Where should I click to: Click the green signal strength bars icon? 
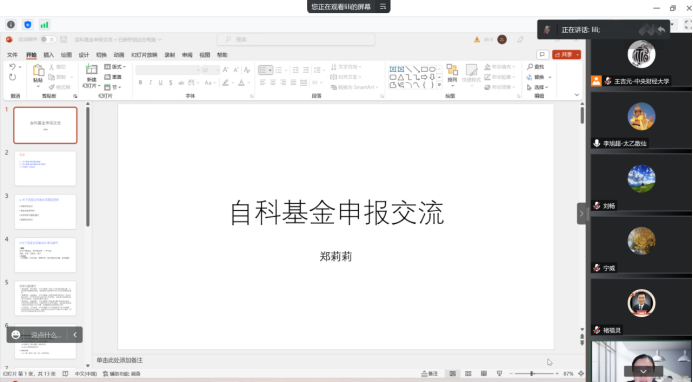click(x=44, y=25)
